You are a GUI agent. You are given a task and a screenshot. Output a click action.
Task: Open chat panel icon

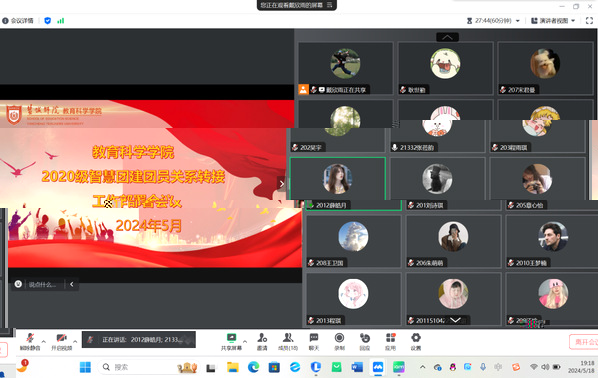point(314,341)
